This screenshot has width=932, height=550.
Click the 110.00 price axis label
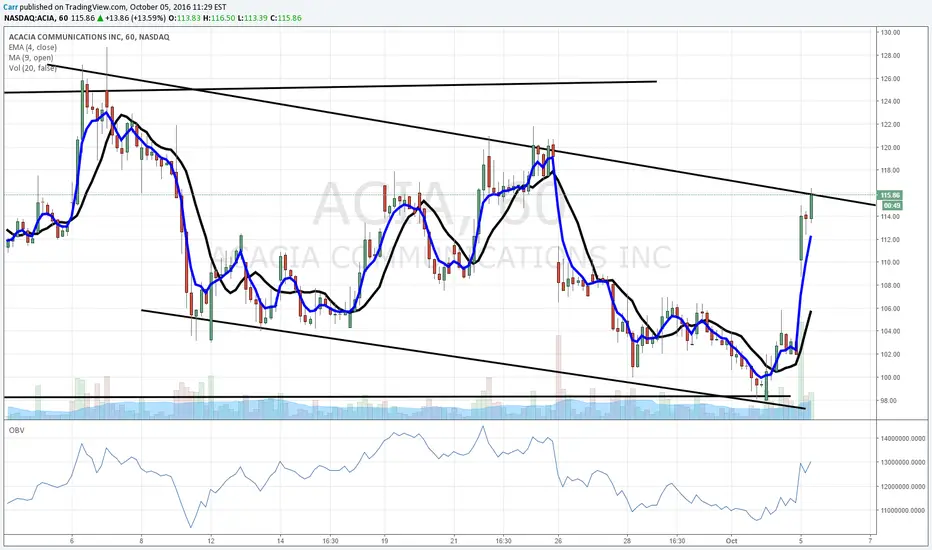pos(891,262)
